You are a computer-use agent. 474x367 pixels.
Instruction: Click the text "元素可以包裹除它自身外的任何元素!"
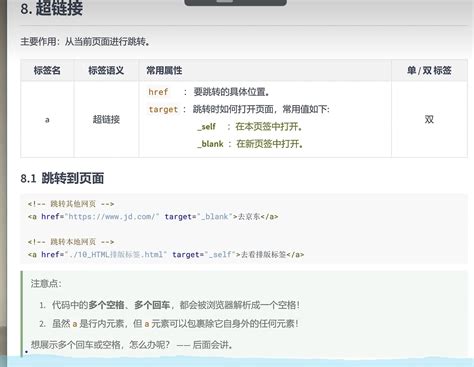coord(225,324)
